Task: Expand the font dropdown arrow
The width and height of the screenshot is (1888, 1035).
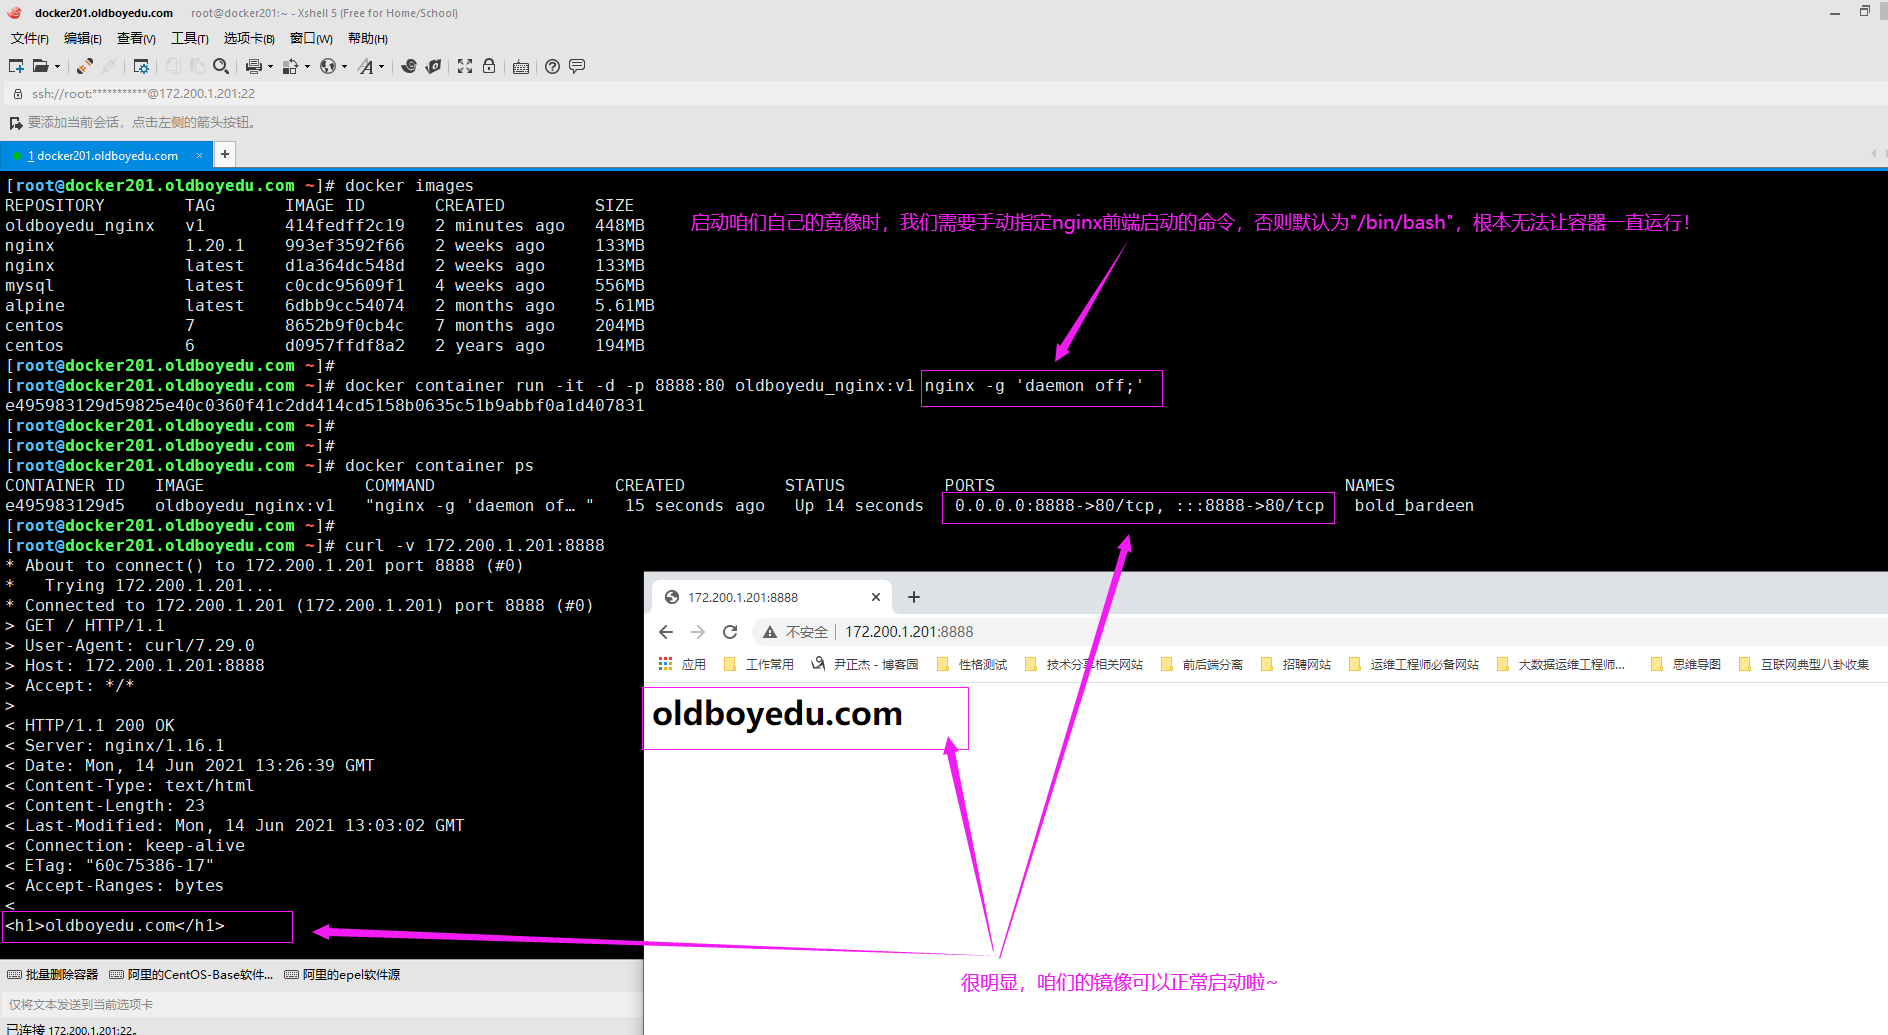Action: (x=381, y=67)
